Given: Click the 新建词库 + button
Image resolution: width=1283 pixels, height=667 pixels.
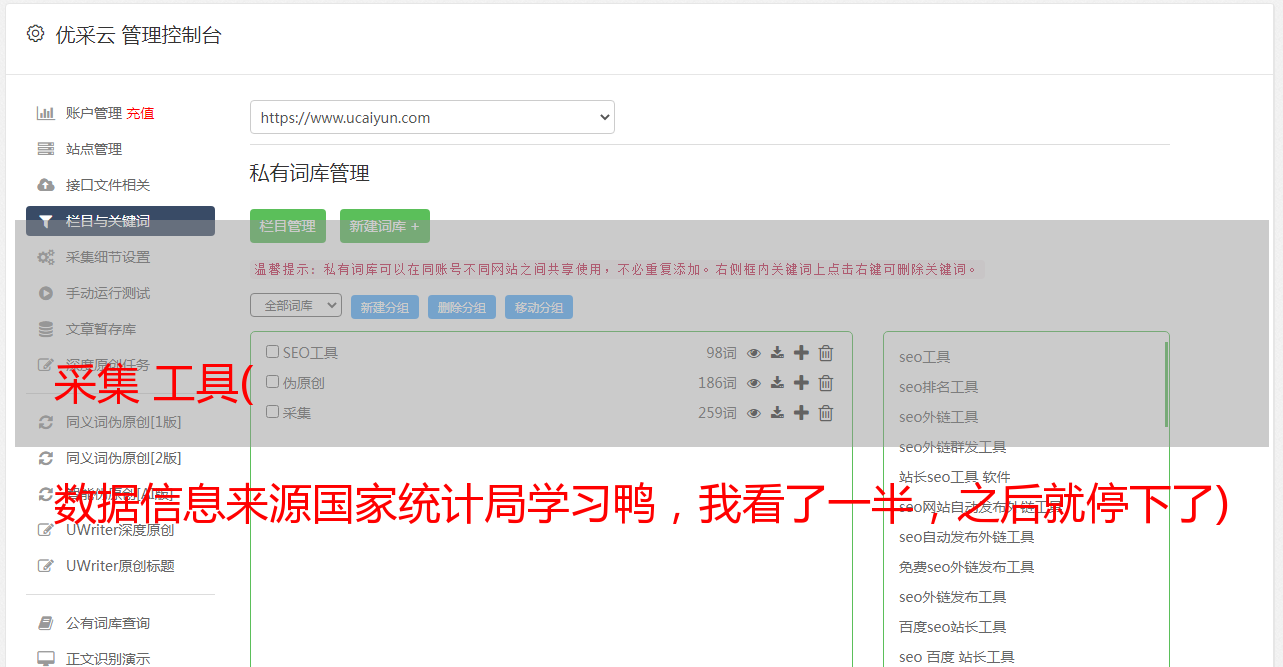Looking at the screenshot, I should (385, 226).
